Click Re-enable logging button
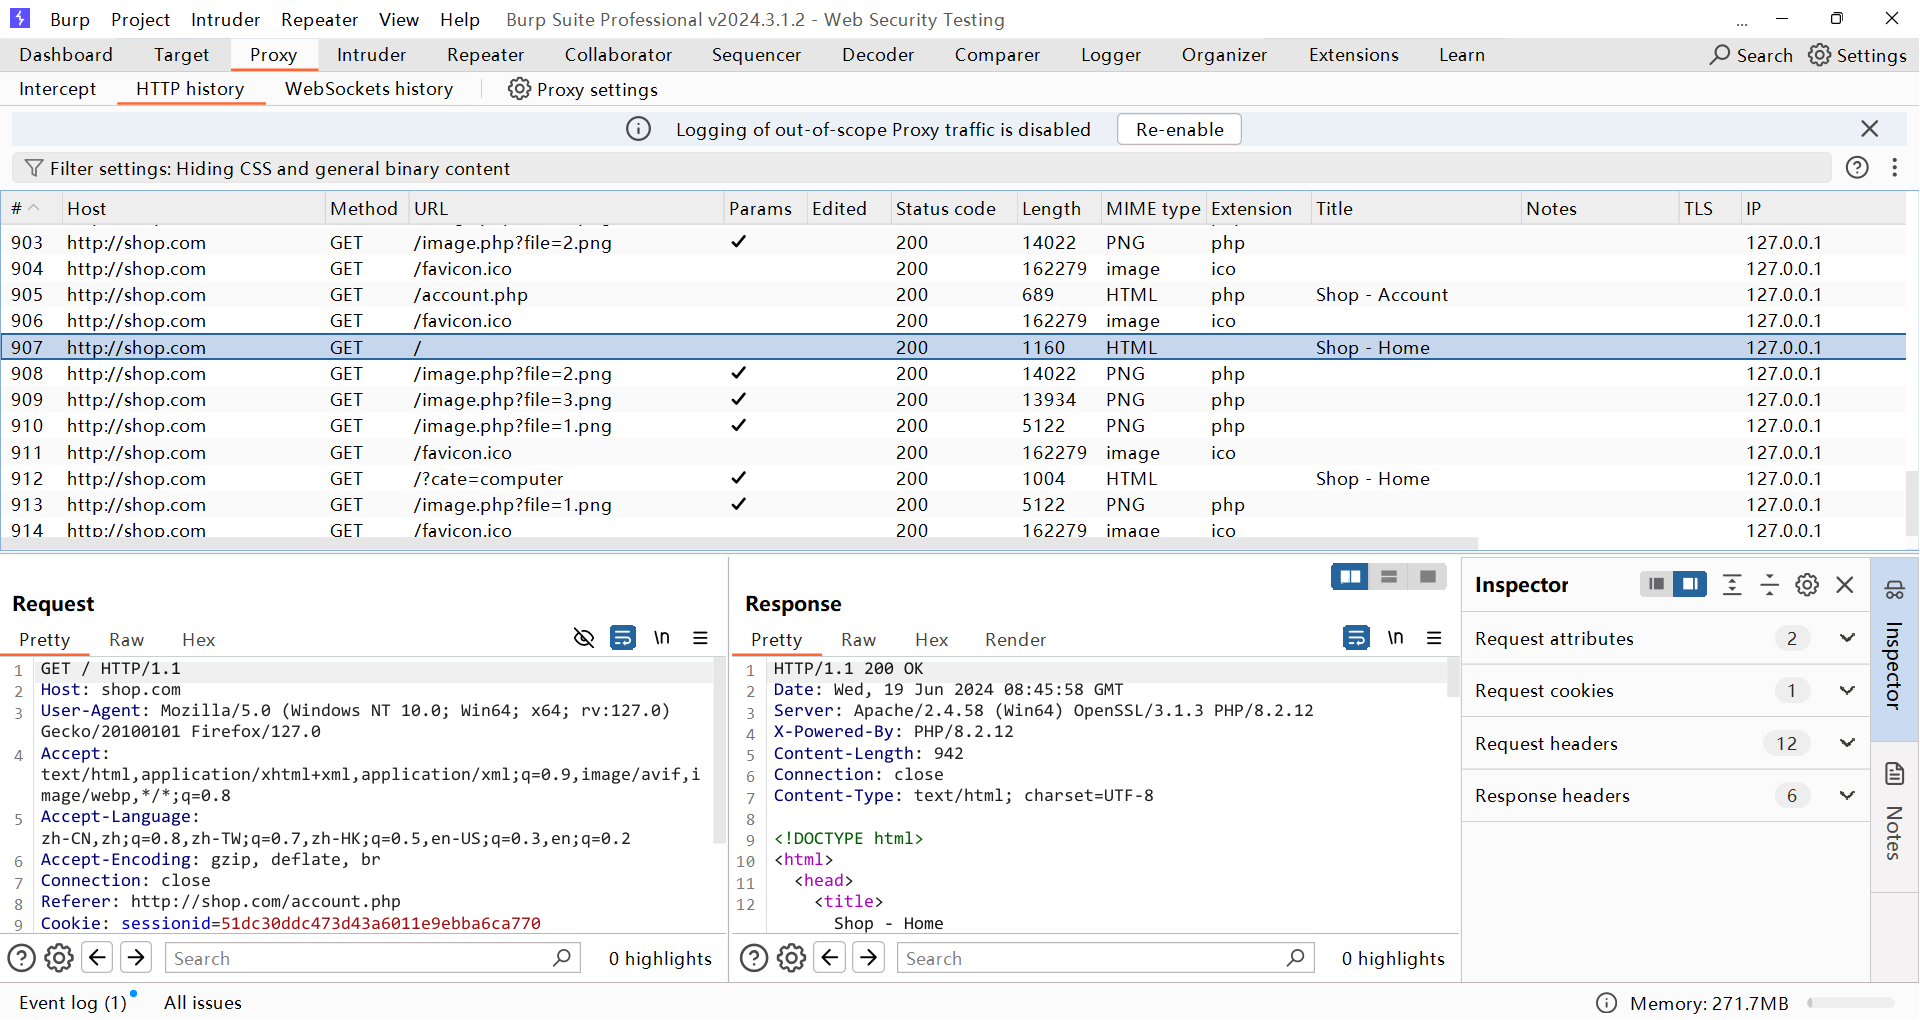1920x1020 pixels. tap(1179, 129)
